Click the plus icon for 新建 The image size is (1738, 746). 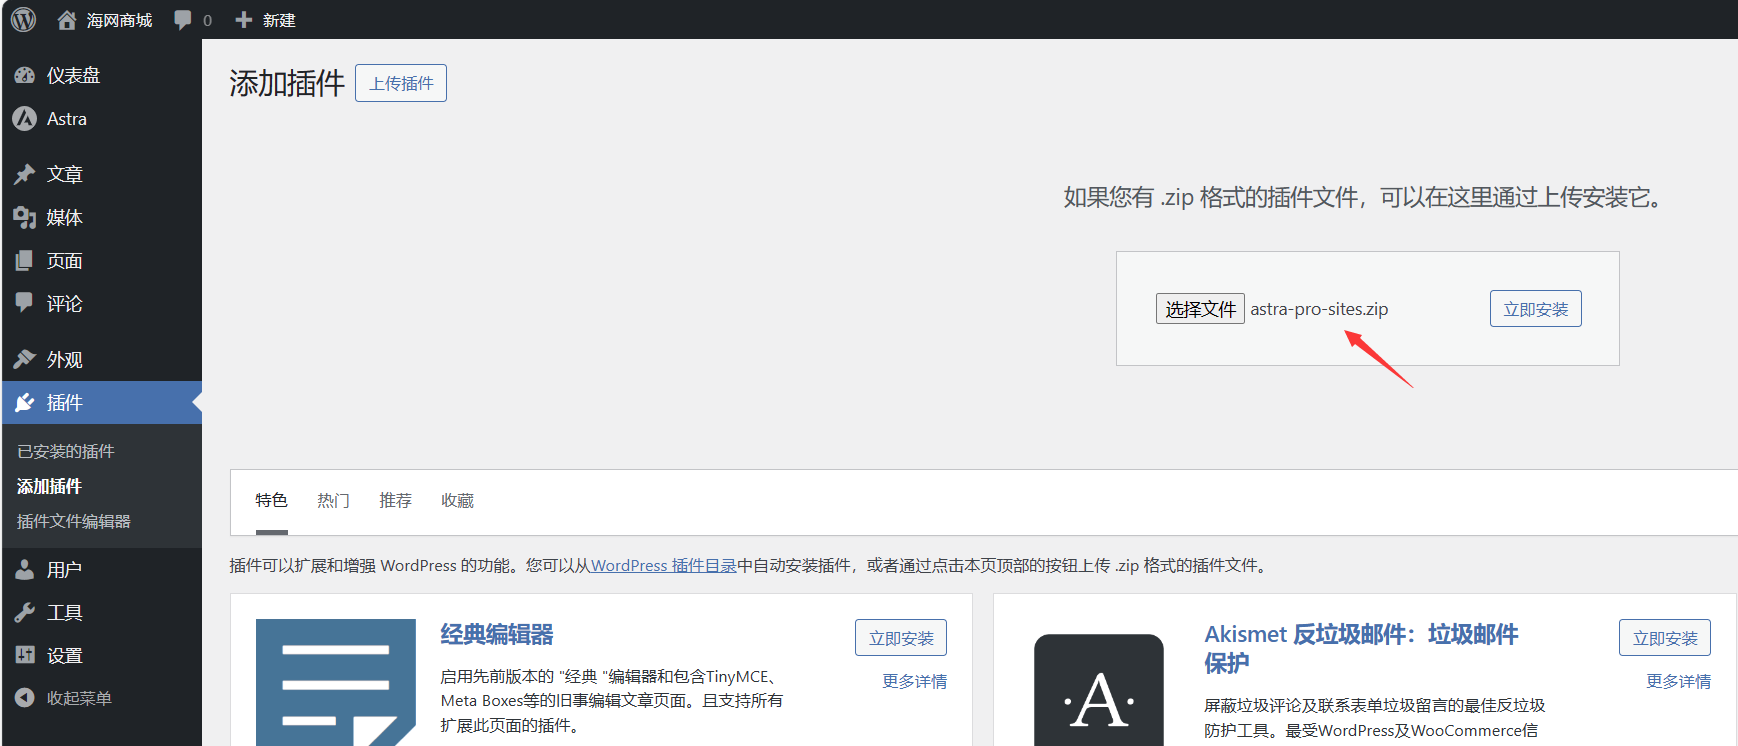point(243,20)
